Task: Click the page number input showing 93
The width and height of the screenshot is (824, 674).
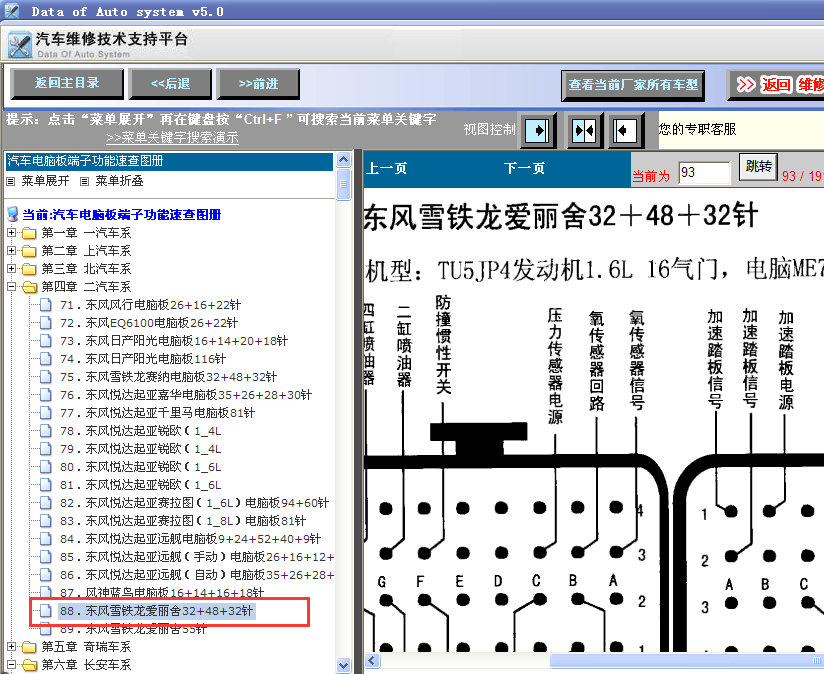Action: pyautogui.click(x=704, y=172)
